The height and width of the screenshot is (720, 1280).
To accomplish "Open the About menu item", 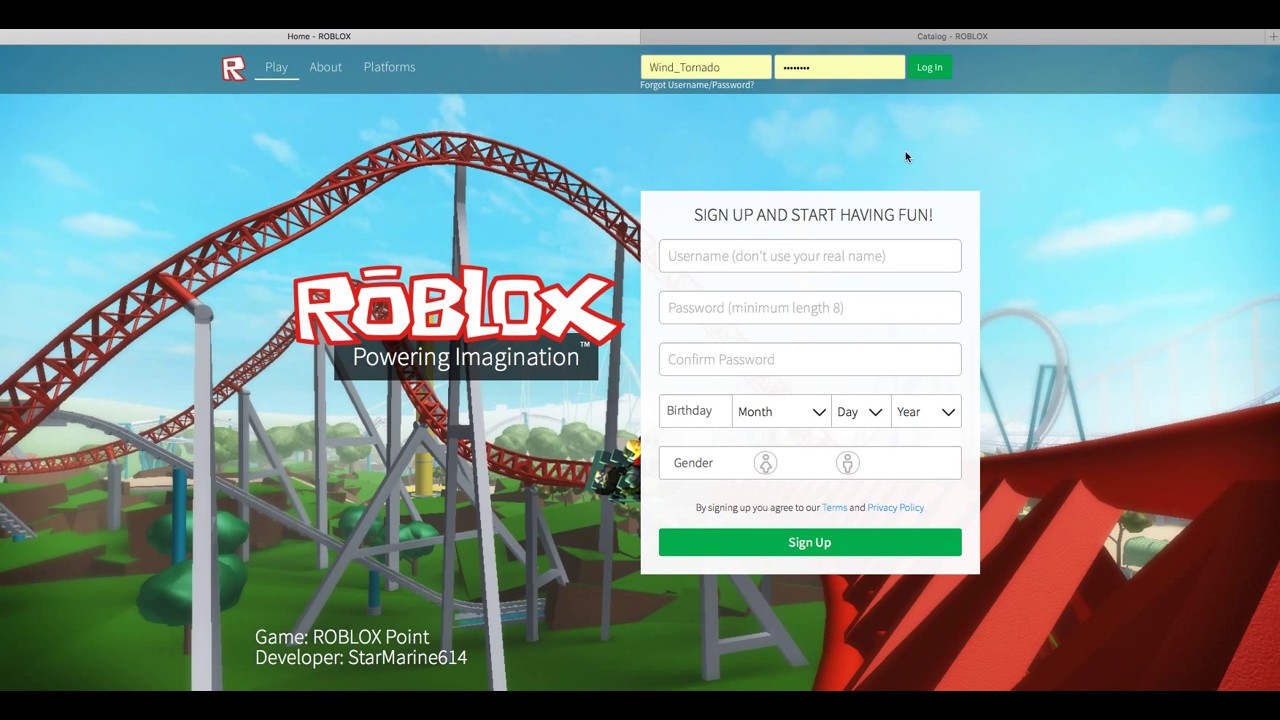I will pos(325,67).
